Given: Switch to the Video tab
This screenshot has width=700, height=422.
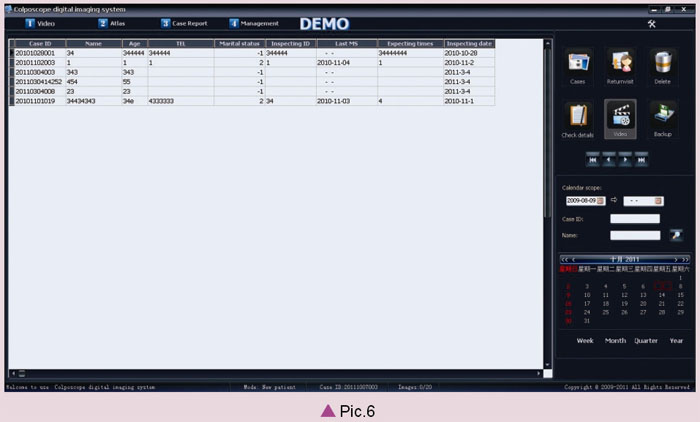Looking at the screenshot, I should [40, 23].
